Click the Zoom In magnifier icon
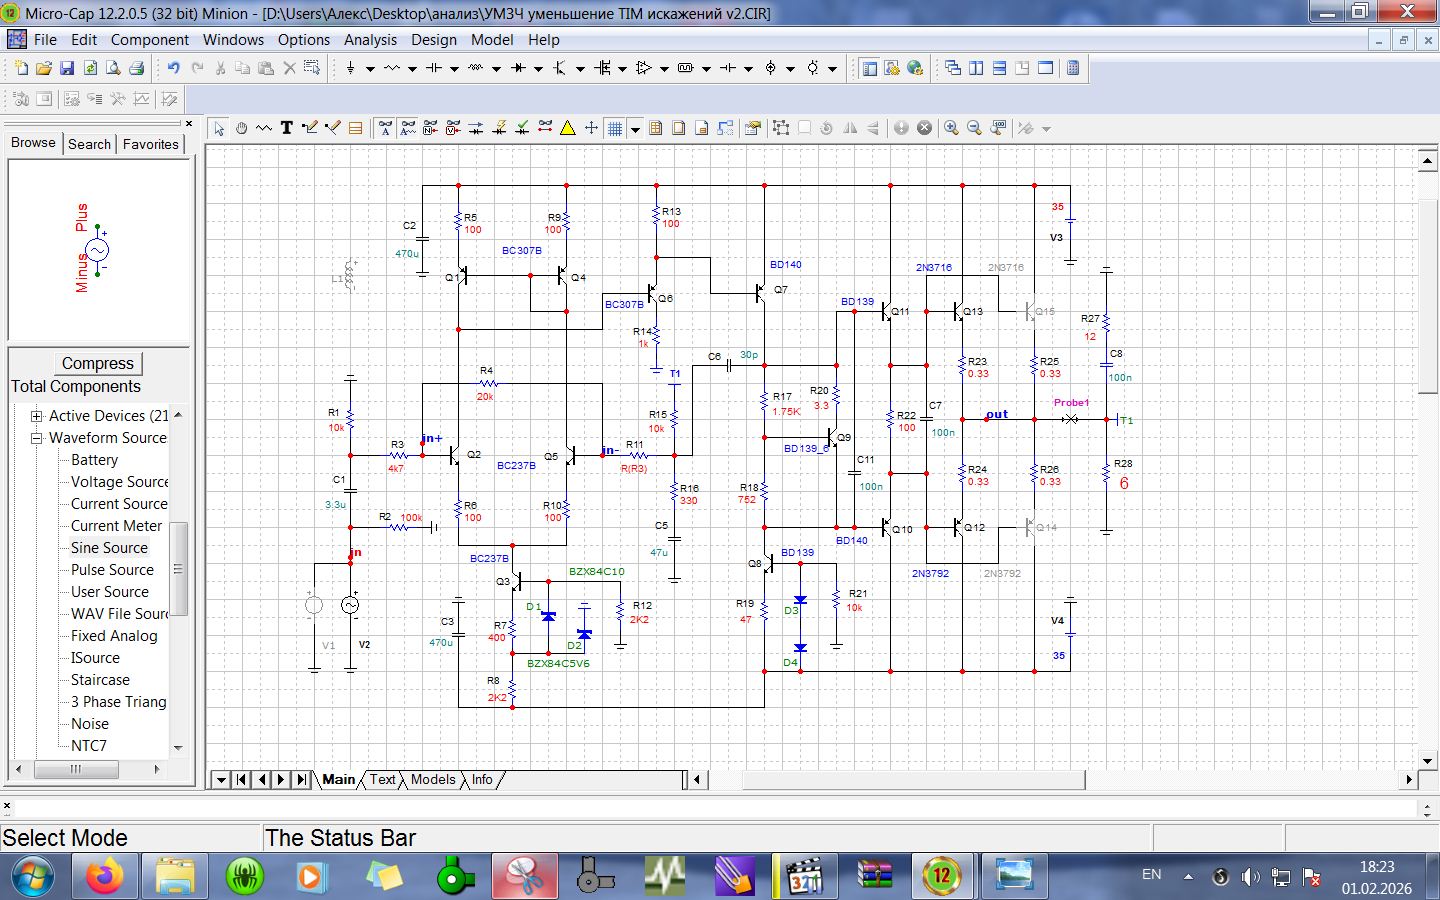The height and width of the screenshot is (900, 1440). (x=951, y=128)
